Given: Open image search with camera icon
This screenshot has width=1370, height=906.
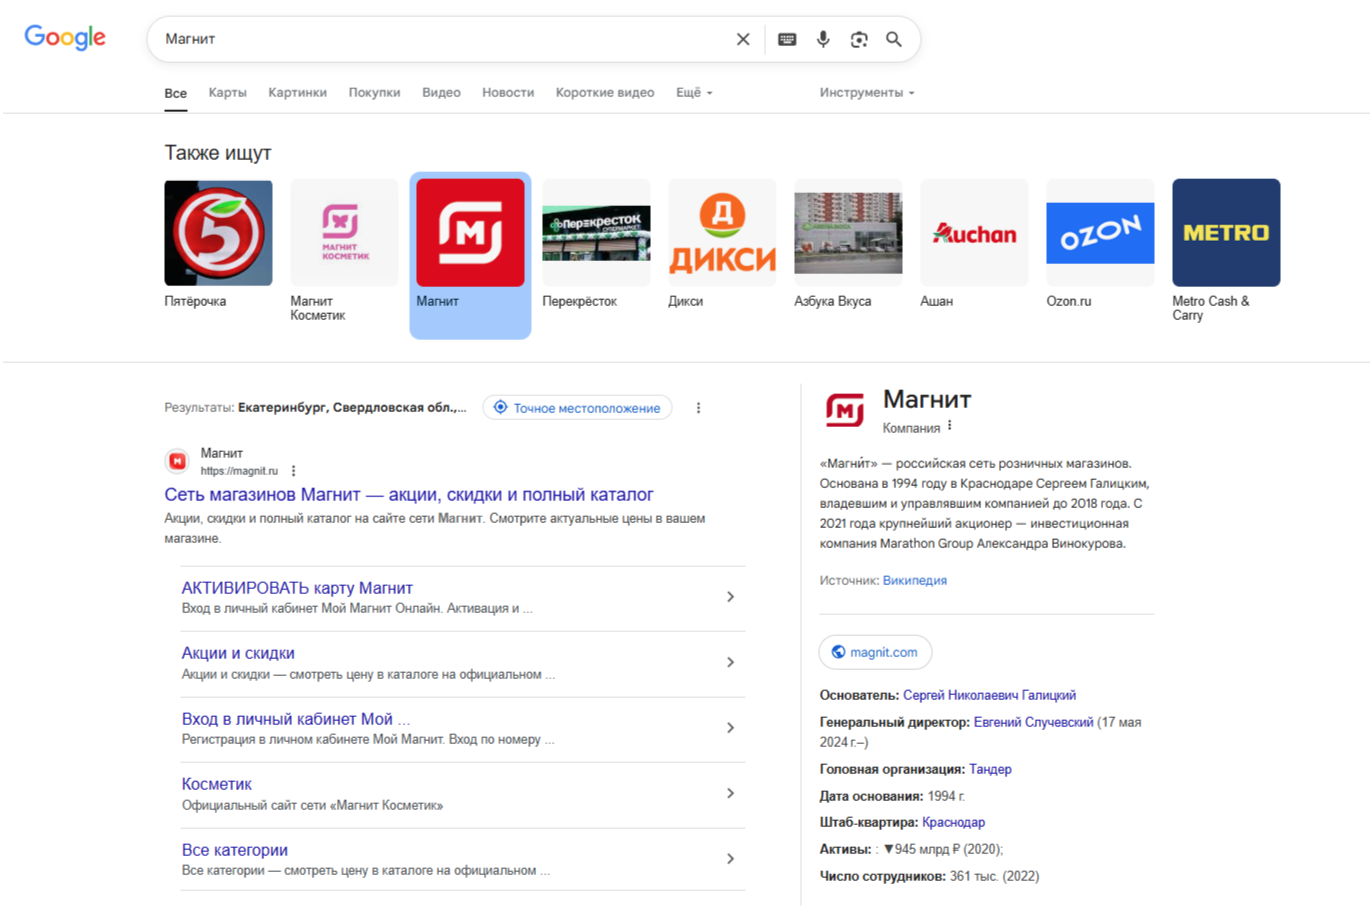Looking at the screenshot, I should (859, 39).
